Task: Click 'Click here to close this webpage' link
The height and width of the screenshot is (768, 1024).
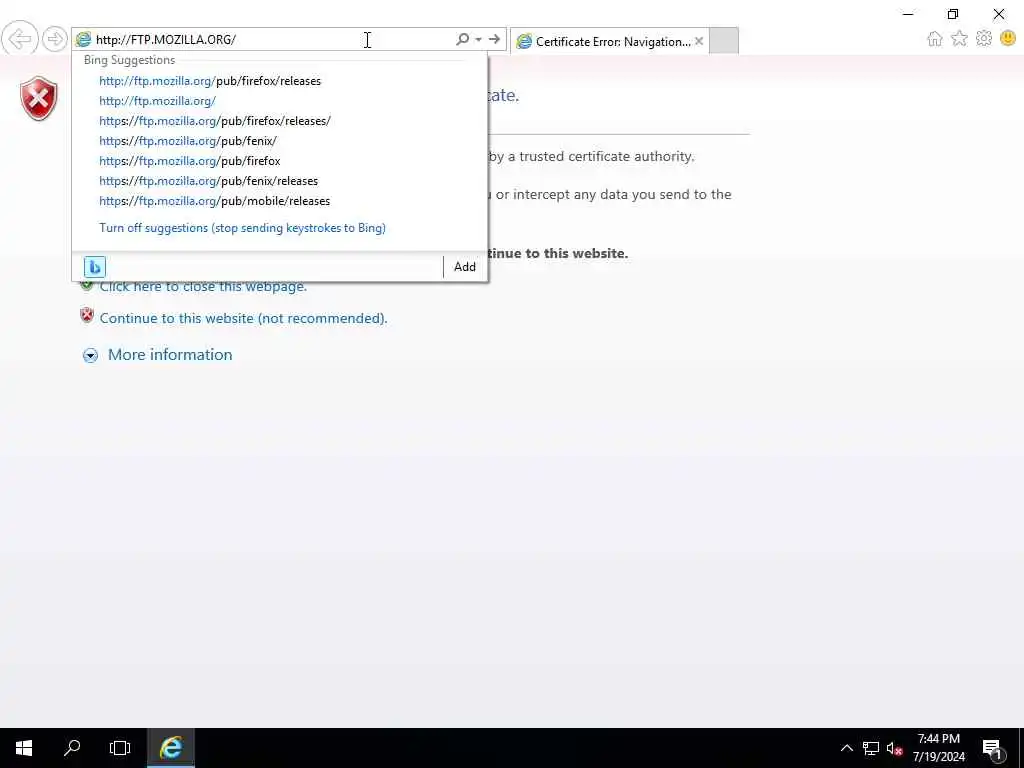Action: click(x=203, y=286)
